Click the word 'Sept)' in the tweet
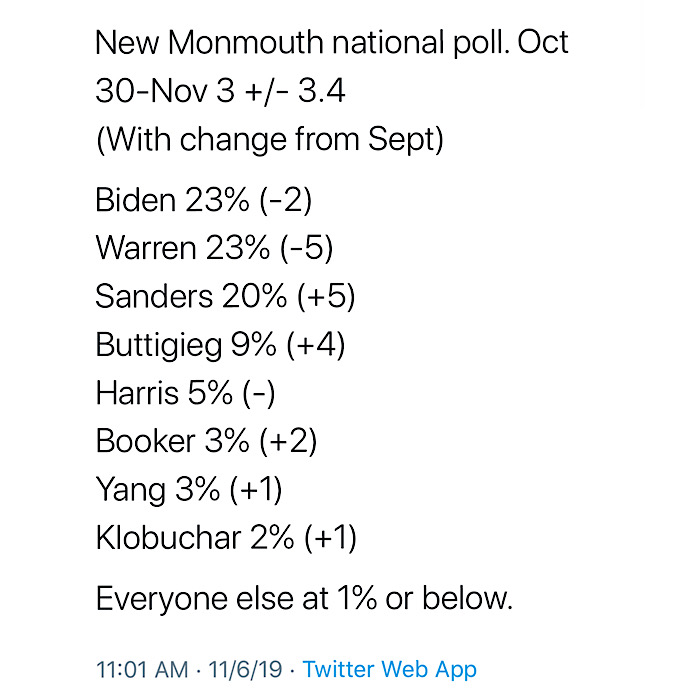The image size is (700, 700). [x=406, y=140]
